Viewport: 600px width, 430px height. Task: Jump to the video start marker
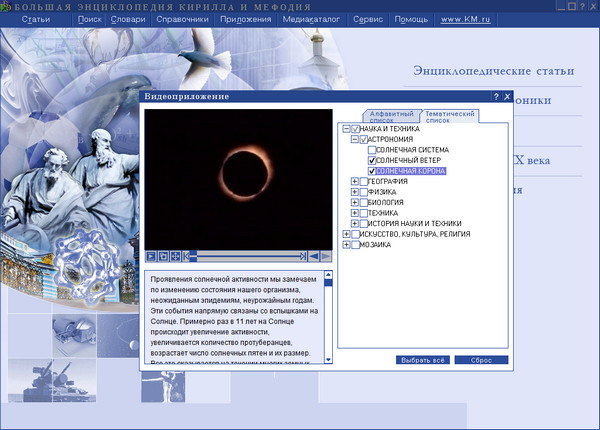click(x=188, y=256)
